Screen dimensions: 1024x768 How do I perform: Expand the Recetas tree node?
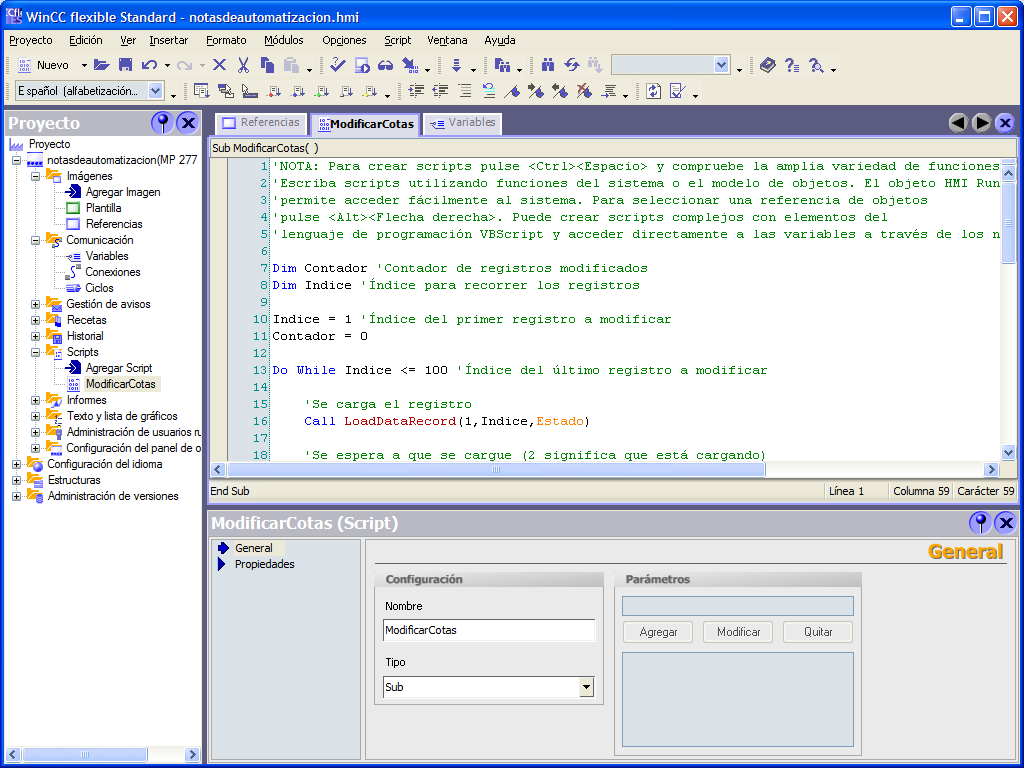33,320
